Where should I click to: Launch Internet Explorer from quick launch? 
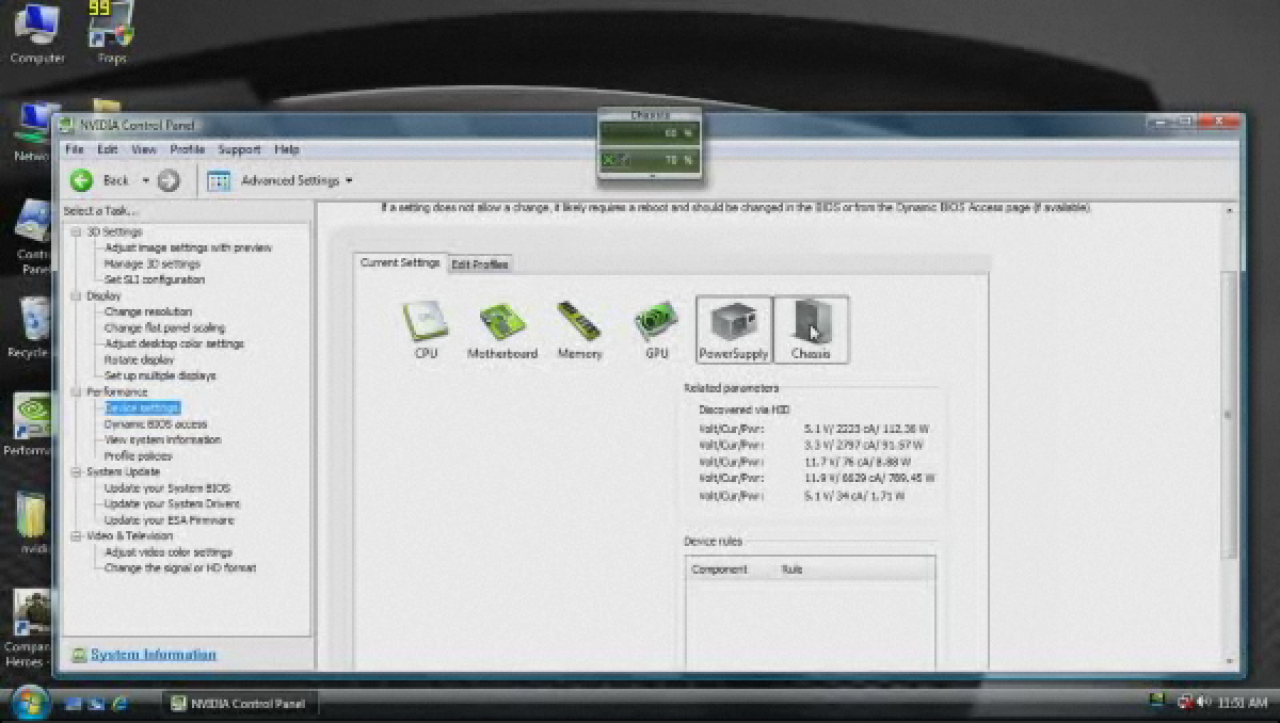121,703
